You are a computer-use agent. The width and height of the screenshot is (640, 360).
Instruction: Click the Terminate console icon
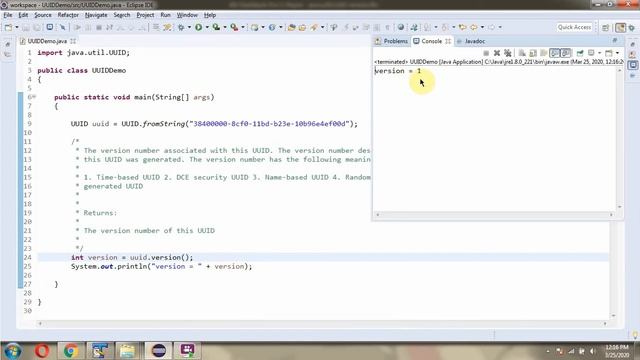click(486, 53)
